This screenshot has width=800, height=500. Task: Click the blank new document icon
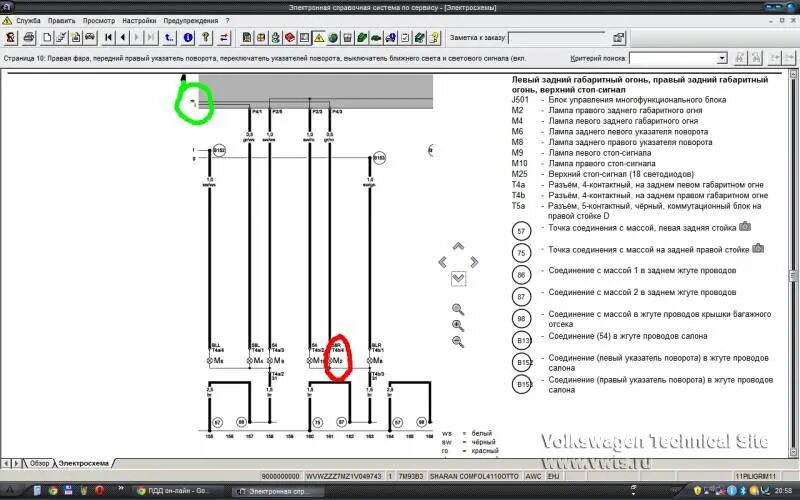[47, 37]
